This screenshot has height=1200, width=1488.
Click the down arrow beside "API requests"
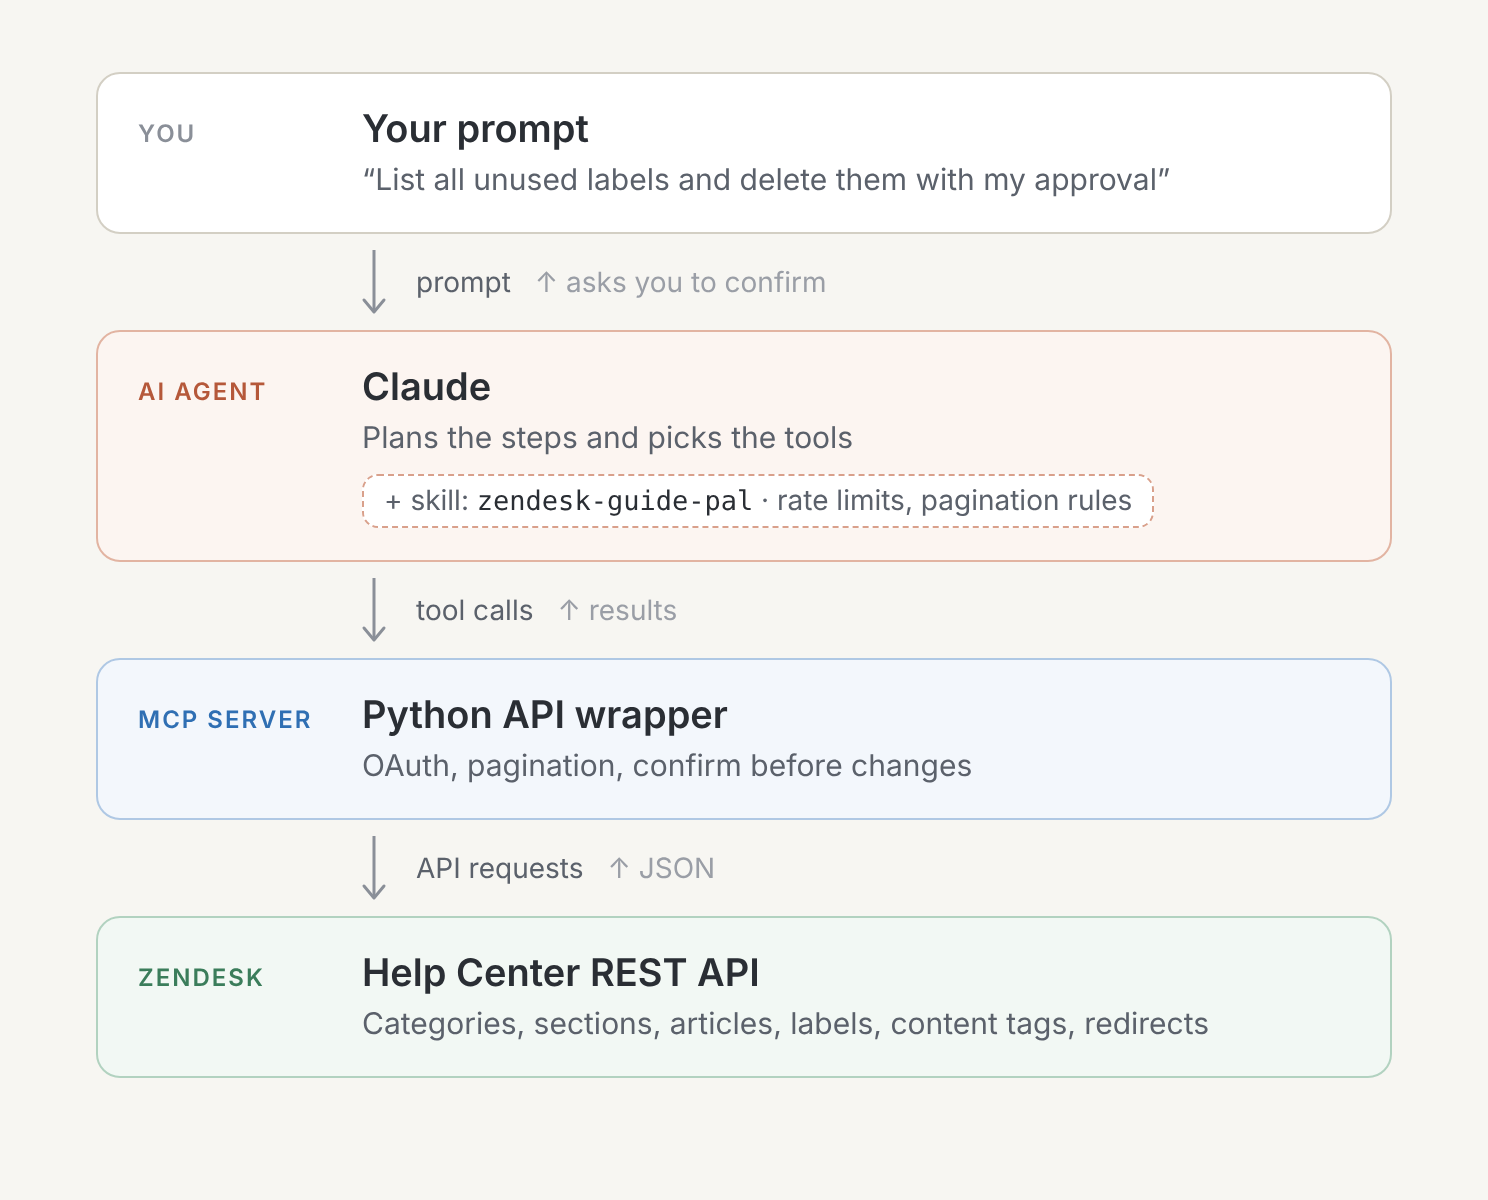[374, 868]
